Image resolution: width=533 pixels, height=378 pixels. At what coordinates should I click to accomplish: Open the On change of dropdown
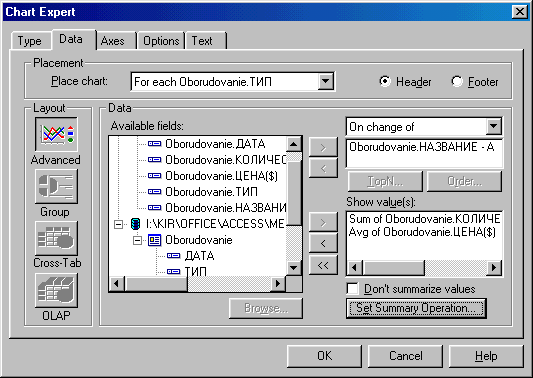[494, 126]
